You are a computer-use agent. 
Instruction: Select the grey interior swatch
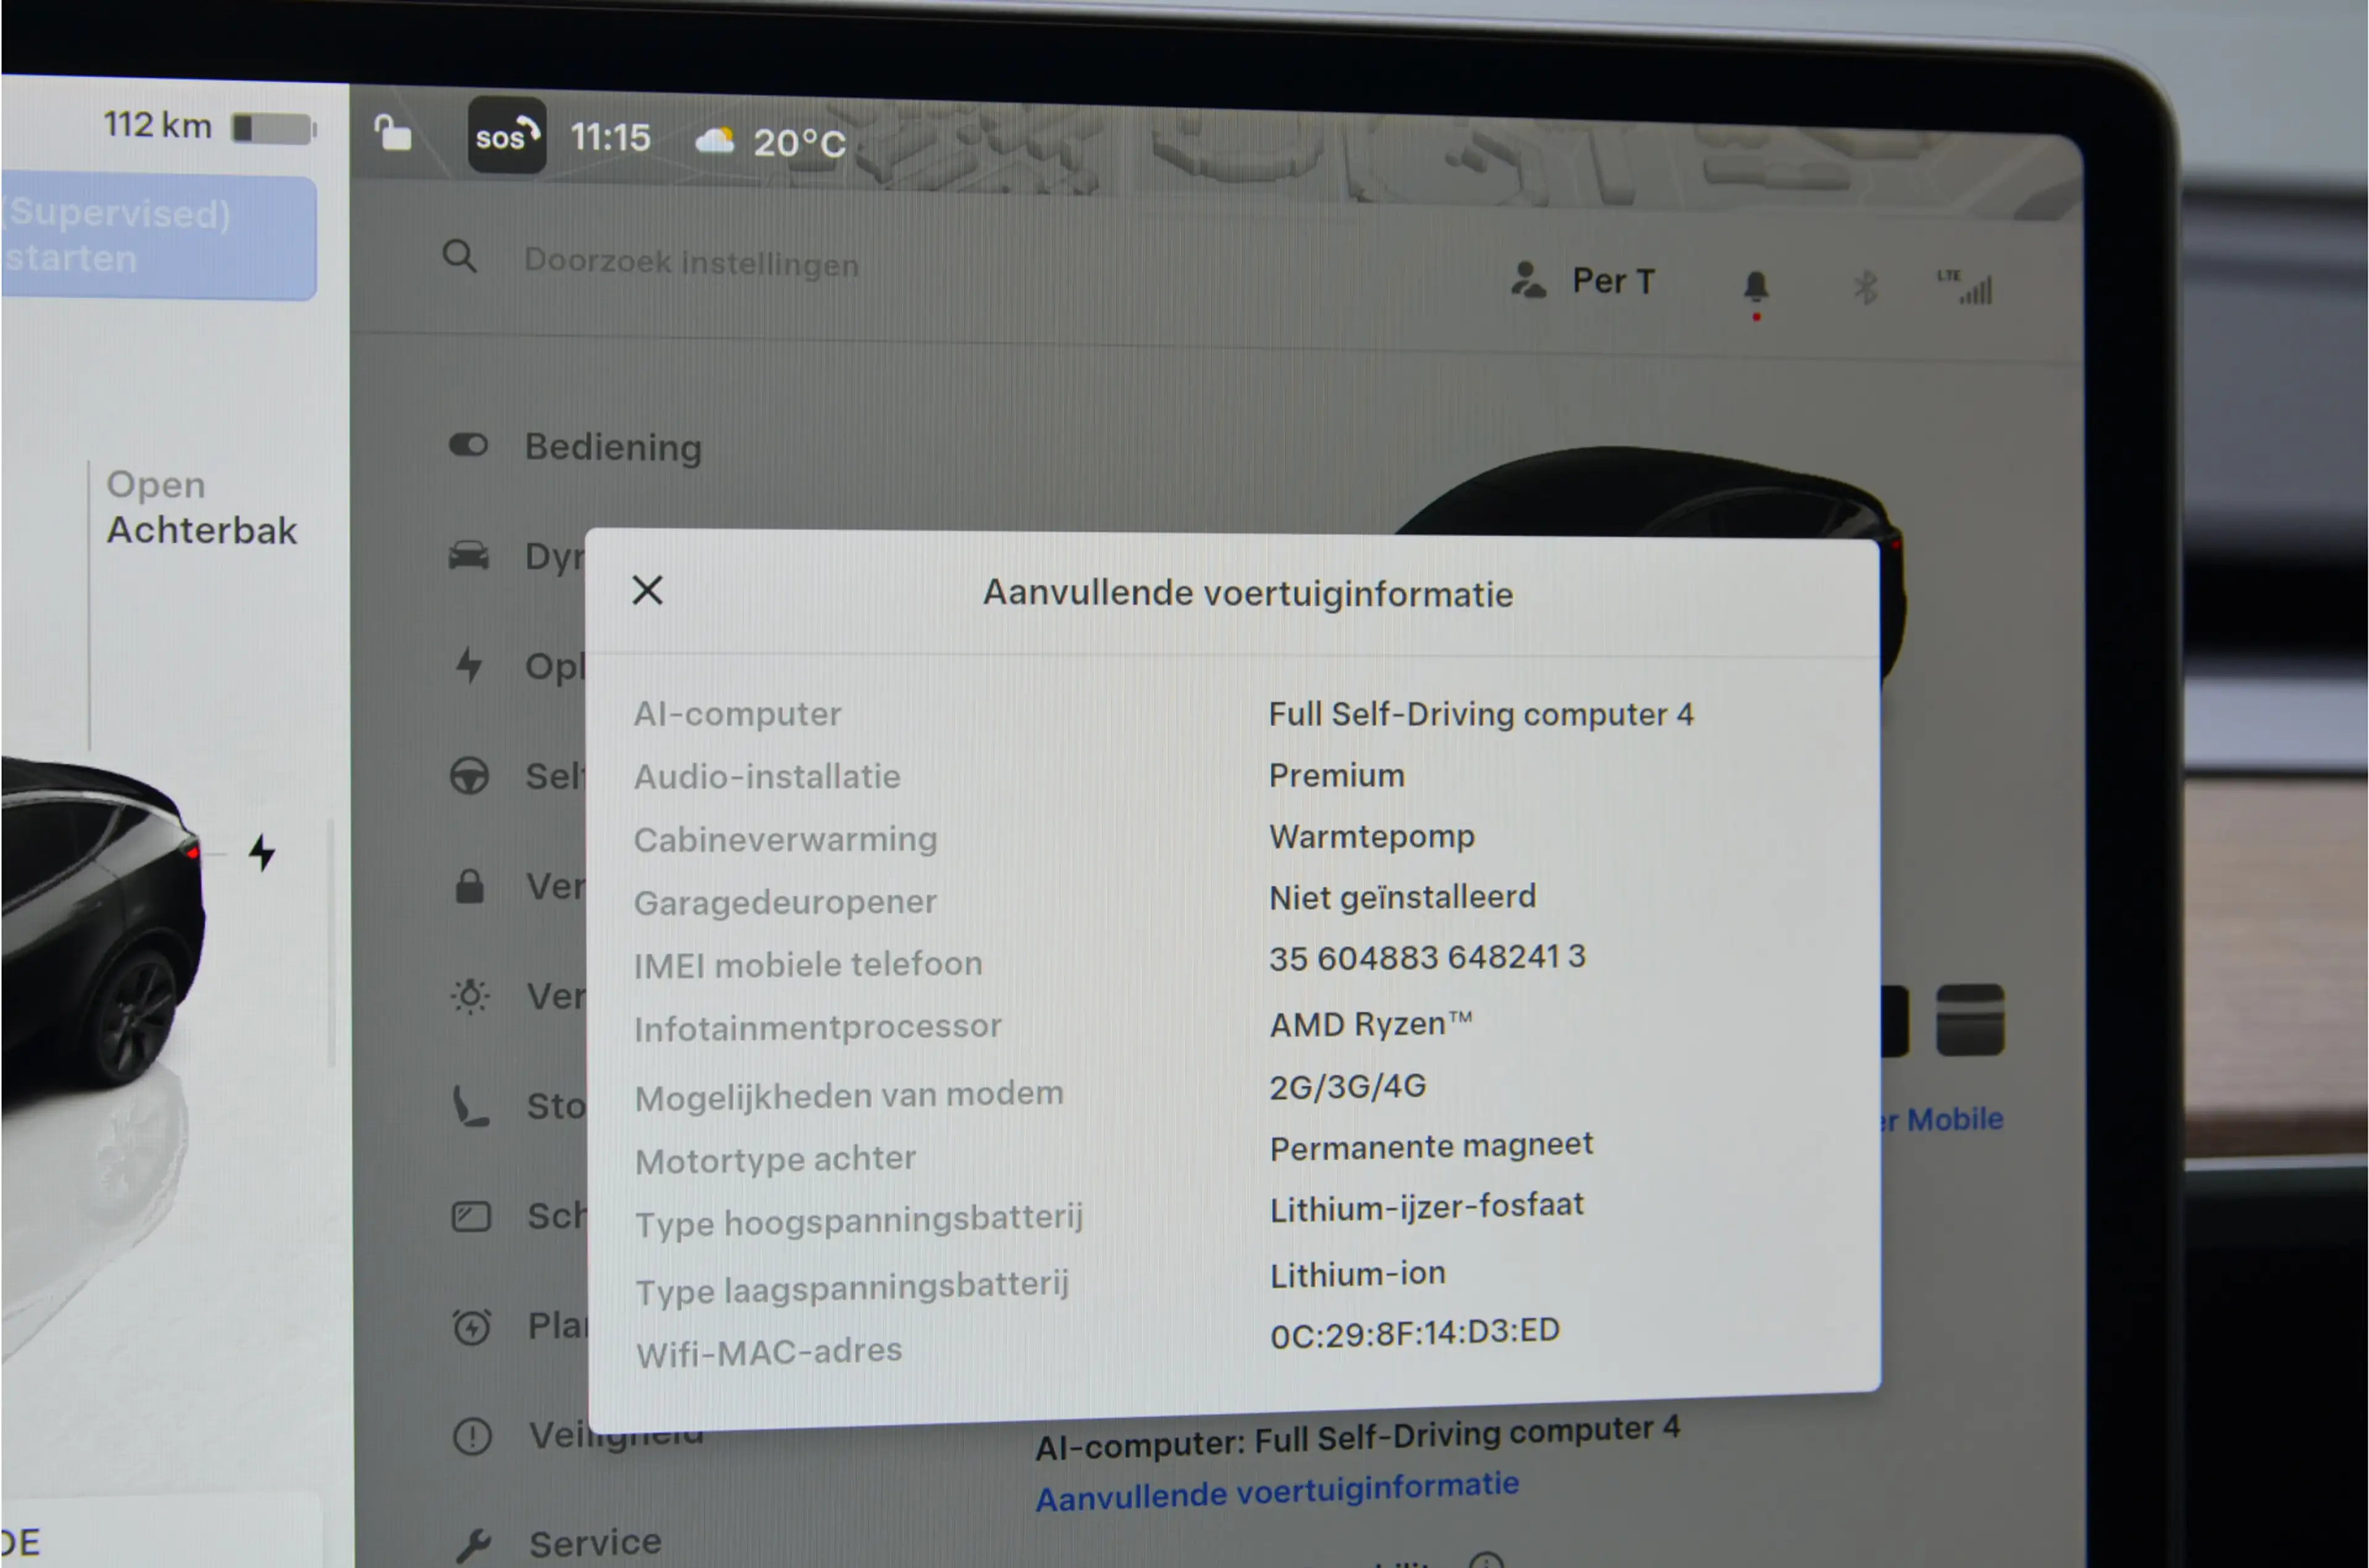(1970, 1020)
